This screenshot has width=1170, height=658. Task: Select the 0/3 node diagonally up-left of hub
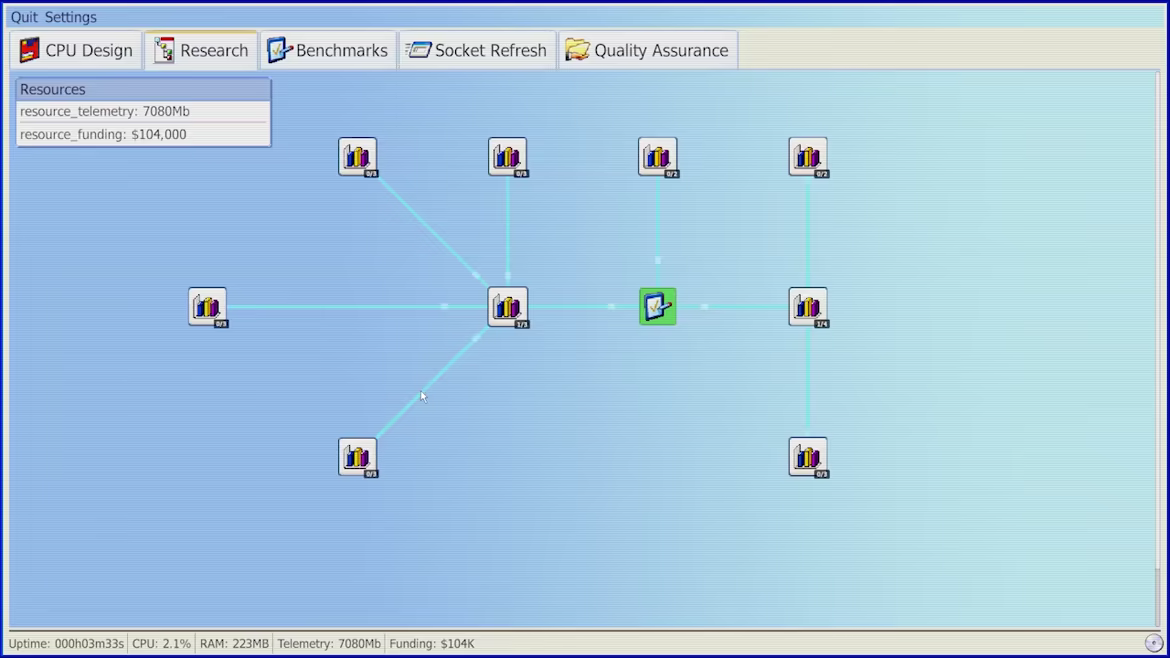pyautogui.click(x=357, y=157)
